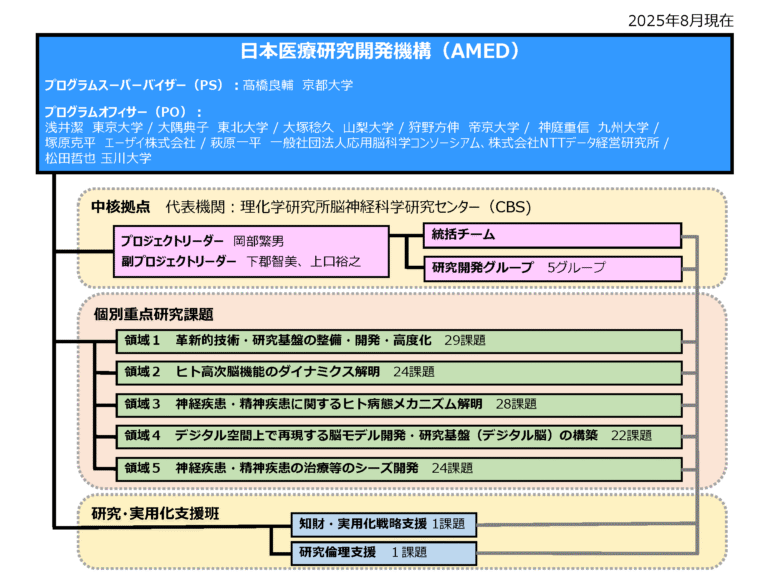768x576 pixels.
Task: Click the name 塚原克平 エーザイ株式会社
Action: click(x=120, y=143)
